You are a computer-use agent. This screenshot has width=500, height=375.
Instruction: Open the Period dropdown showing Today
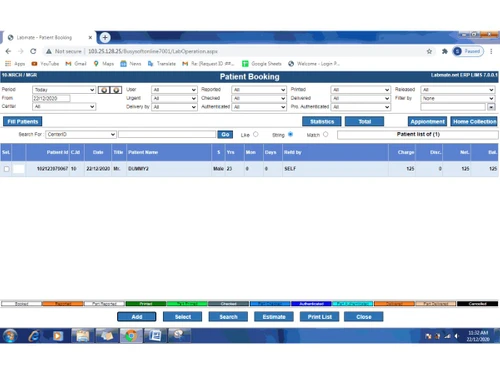coord(64,90)
